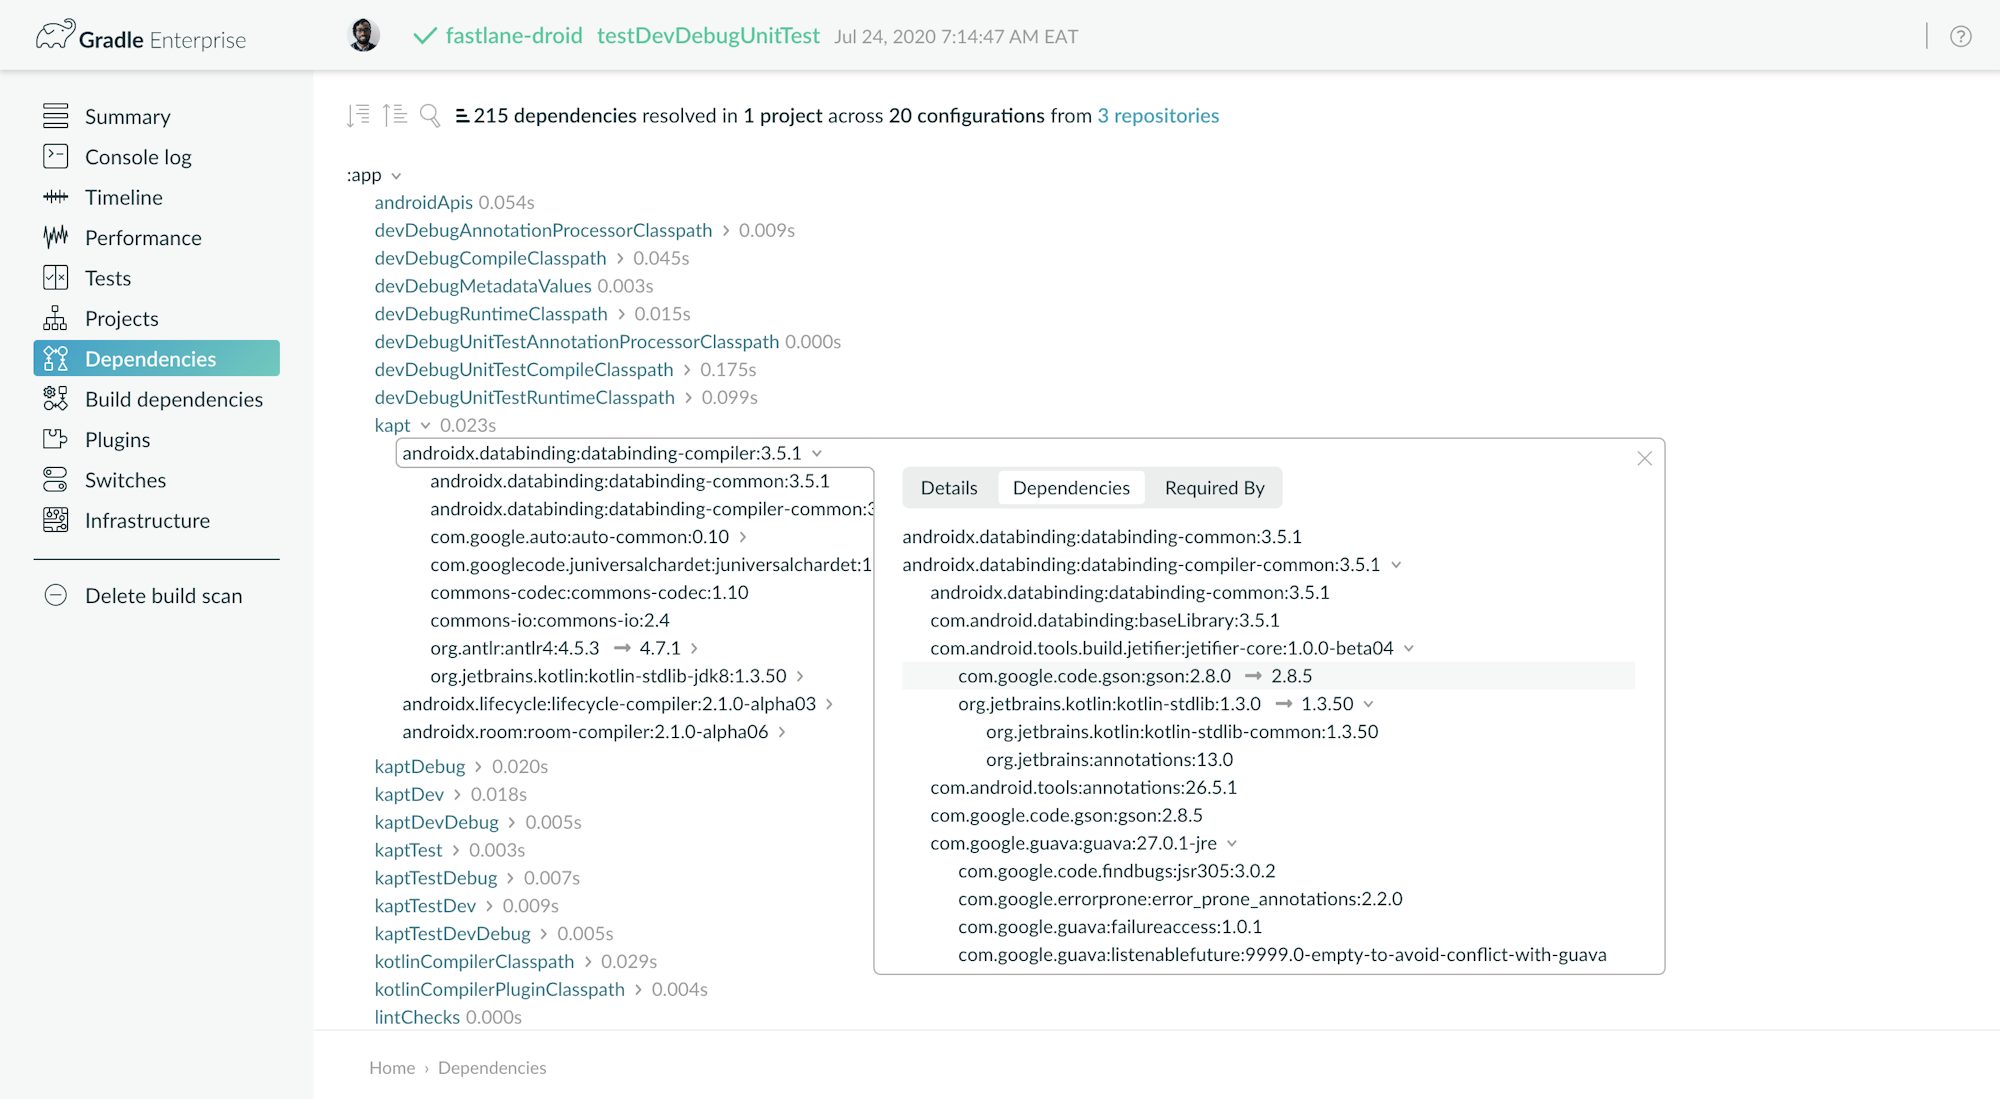
Task: Collapse the kapt configuration chevron
Action: pyautogui.click(x=428, y=425)
